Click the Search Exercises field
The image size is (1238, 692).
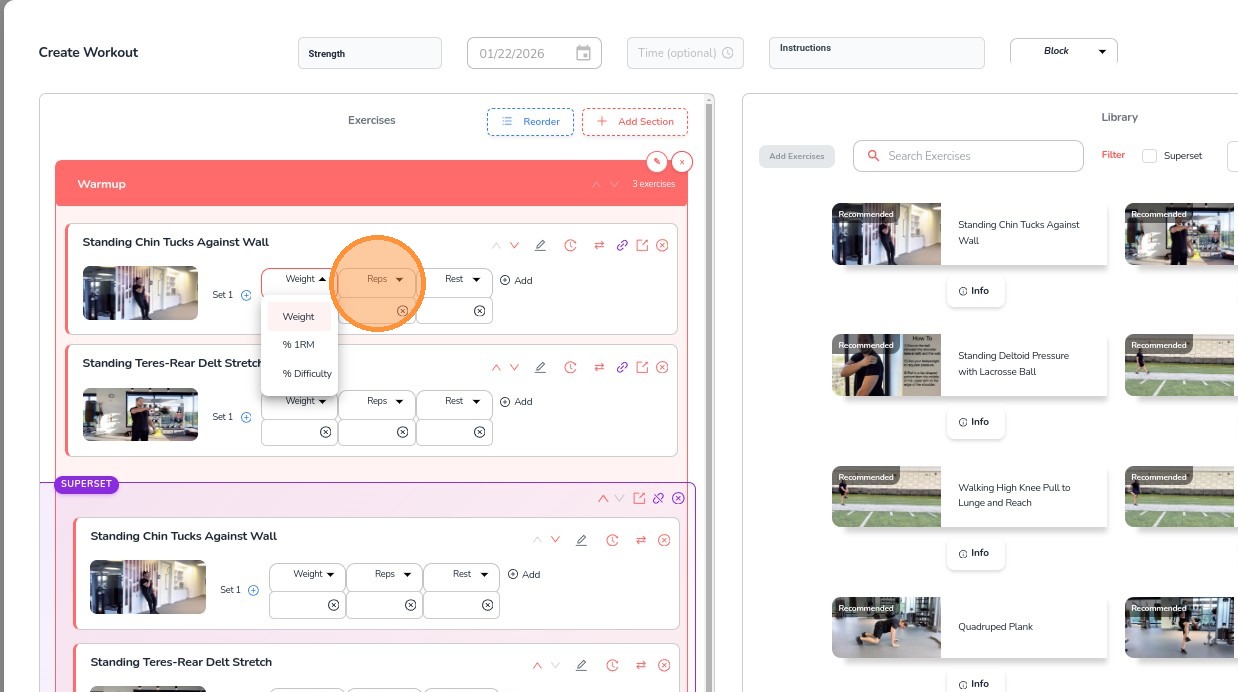[968, 156]
